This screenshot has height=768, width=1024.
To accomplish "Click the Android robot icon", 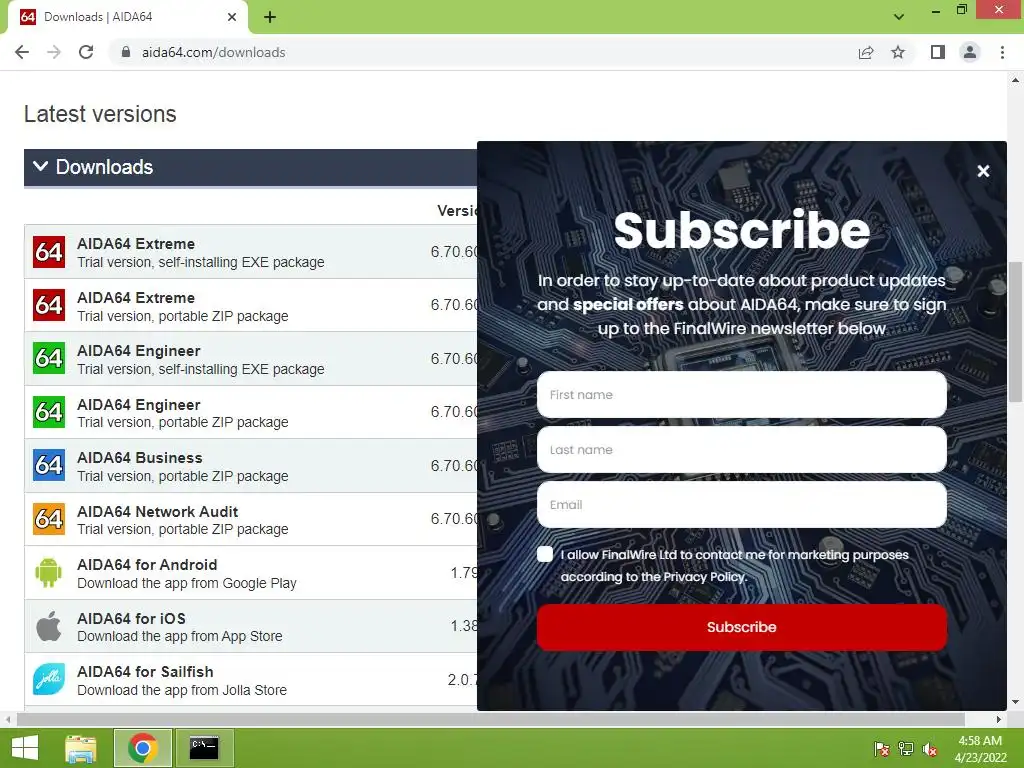I will coord(49,573).
